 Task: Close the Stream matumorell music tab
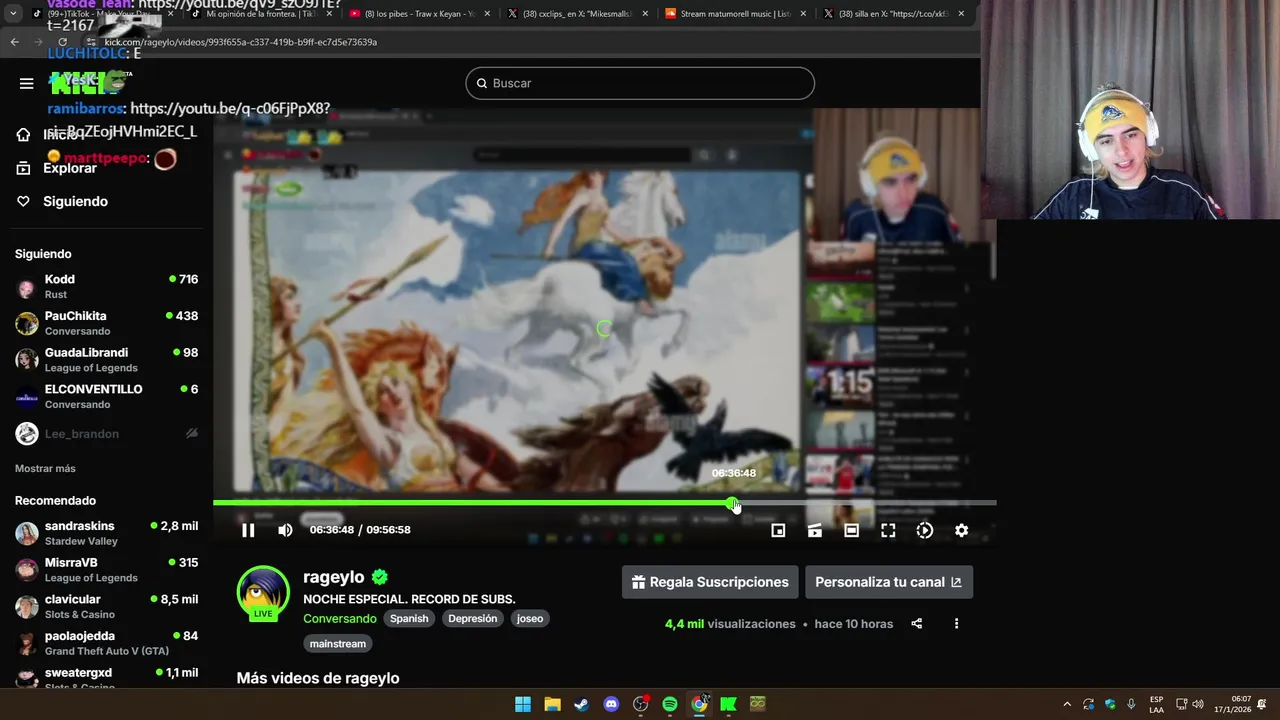(803, 14)
